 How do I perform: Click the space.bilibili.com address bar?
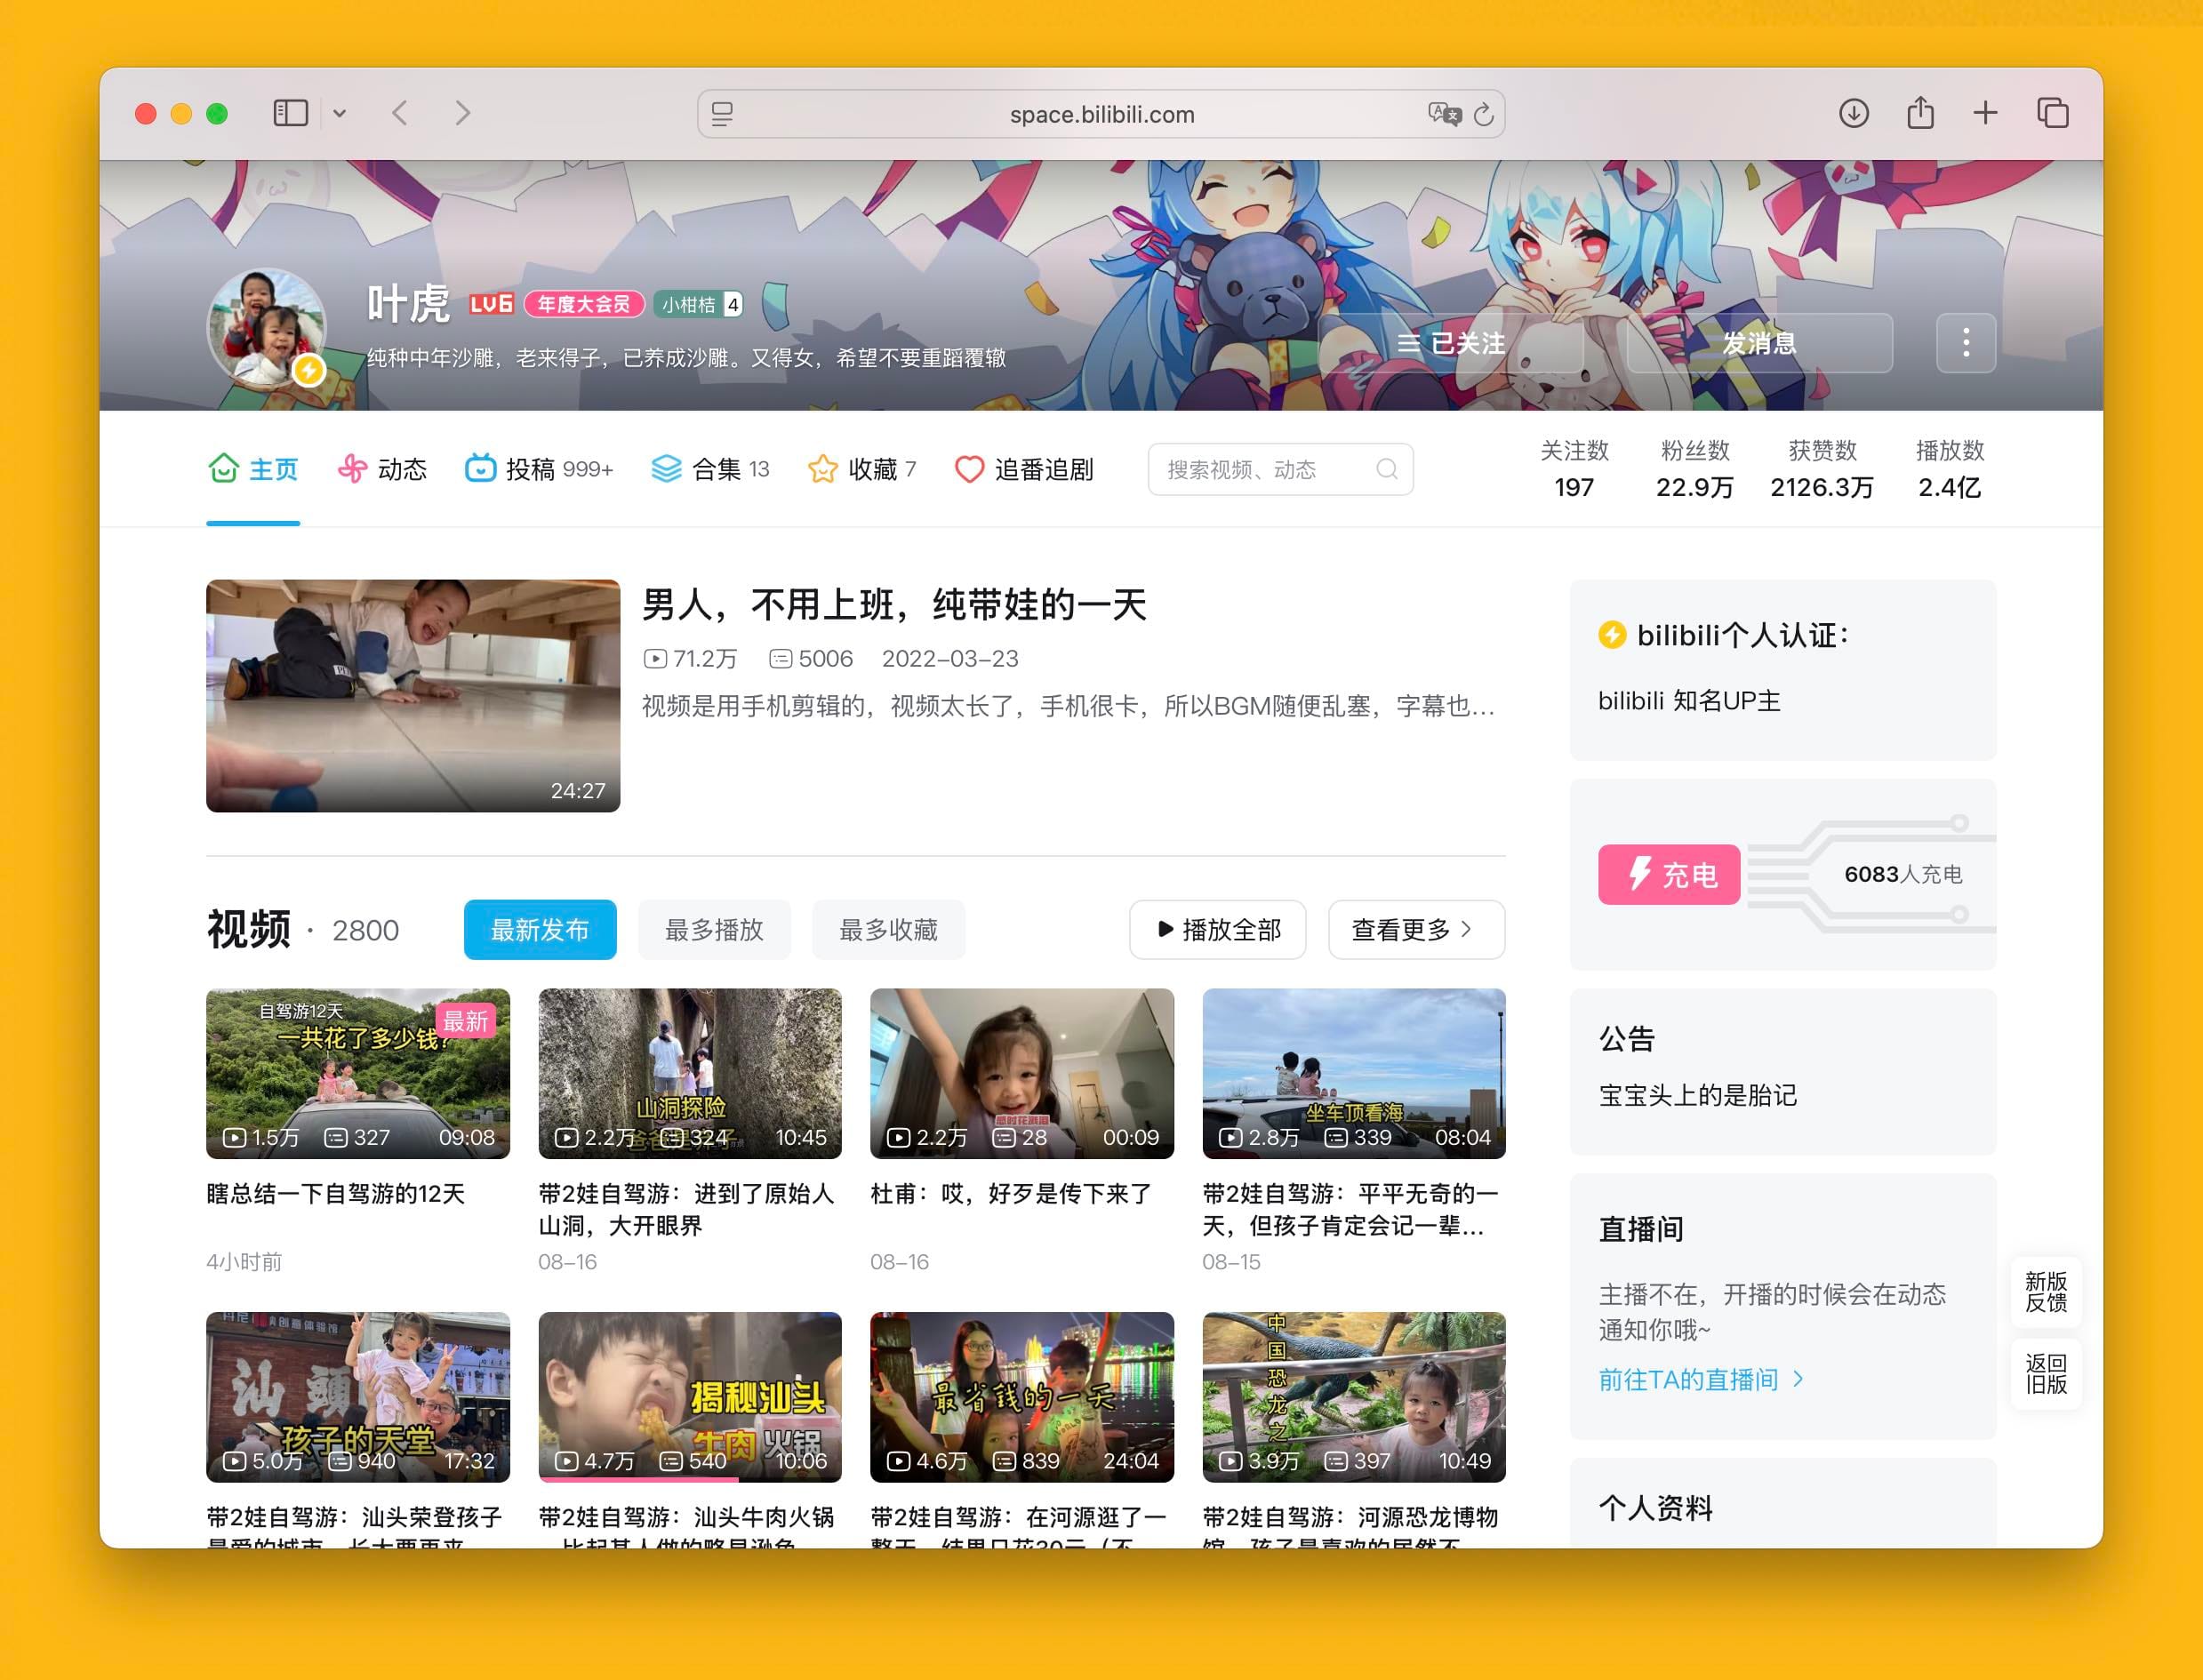[x=1101, y=114]
